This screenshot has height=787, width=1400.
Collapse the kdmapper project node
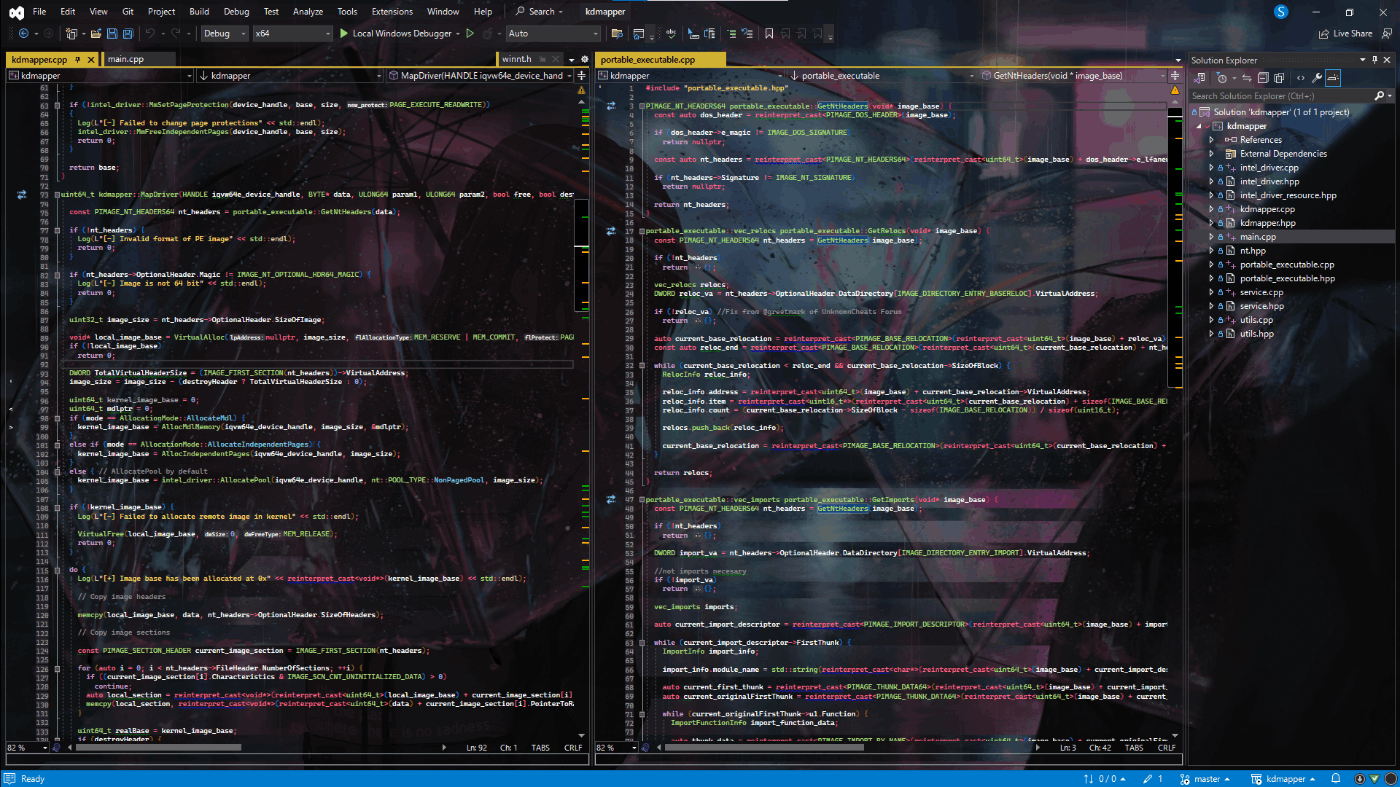(x=1198, y=126)
